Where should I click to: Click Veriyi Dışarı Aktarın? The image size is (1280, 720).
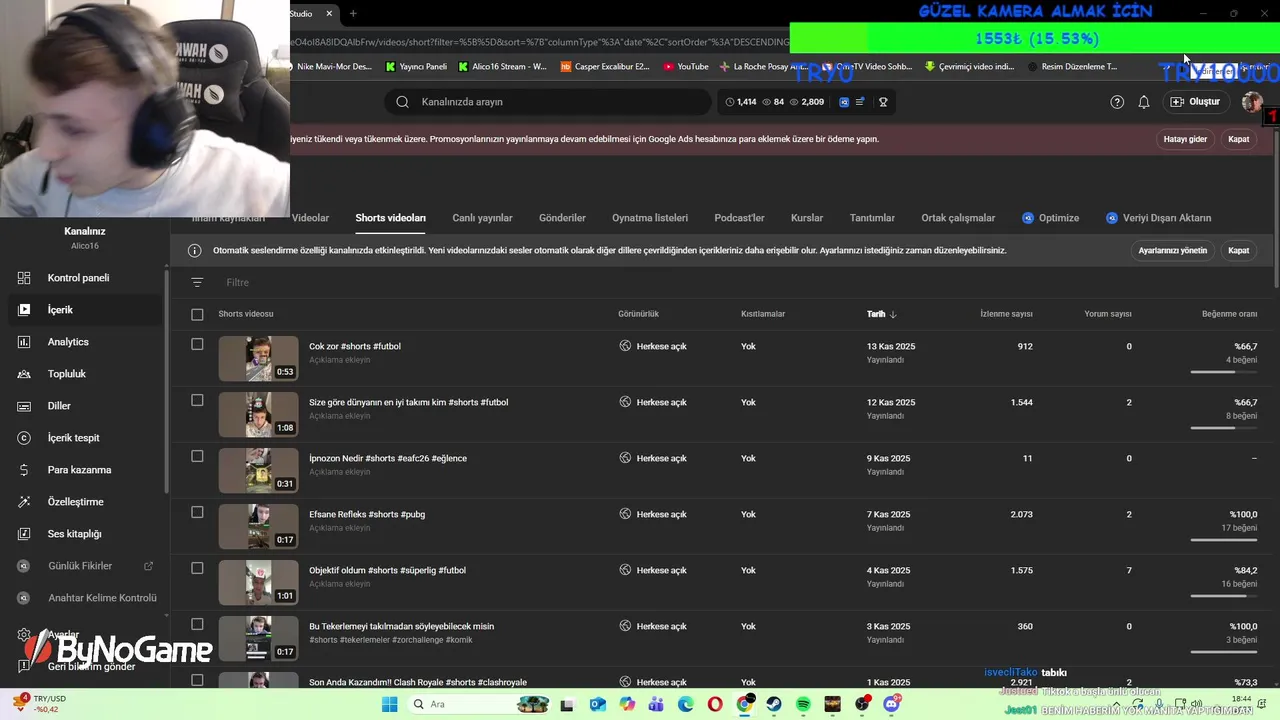click(x=1158, y=218)
